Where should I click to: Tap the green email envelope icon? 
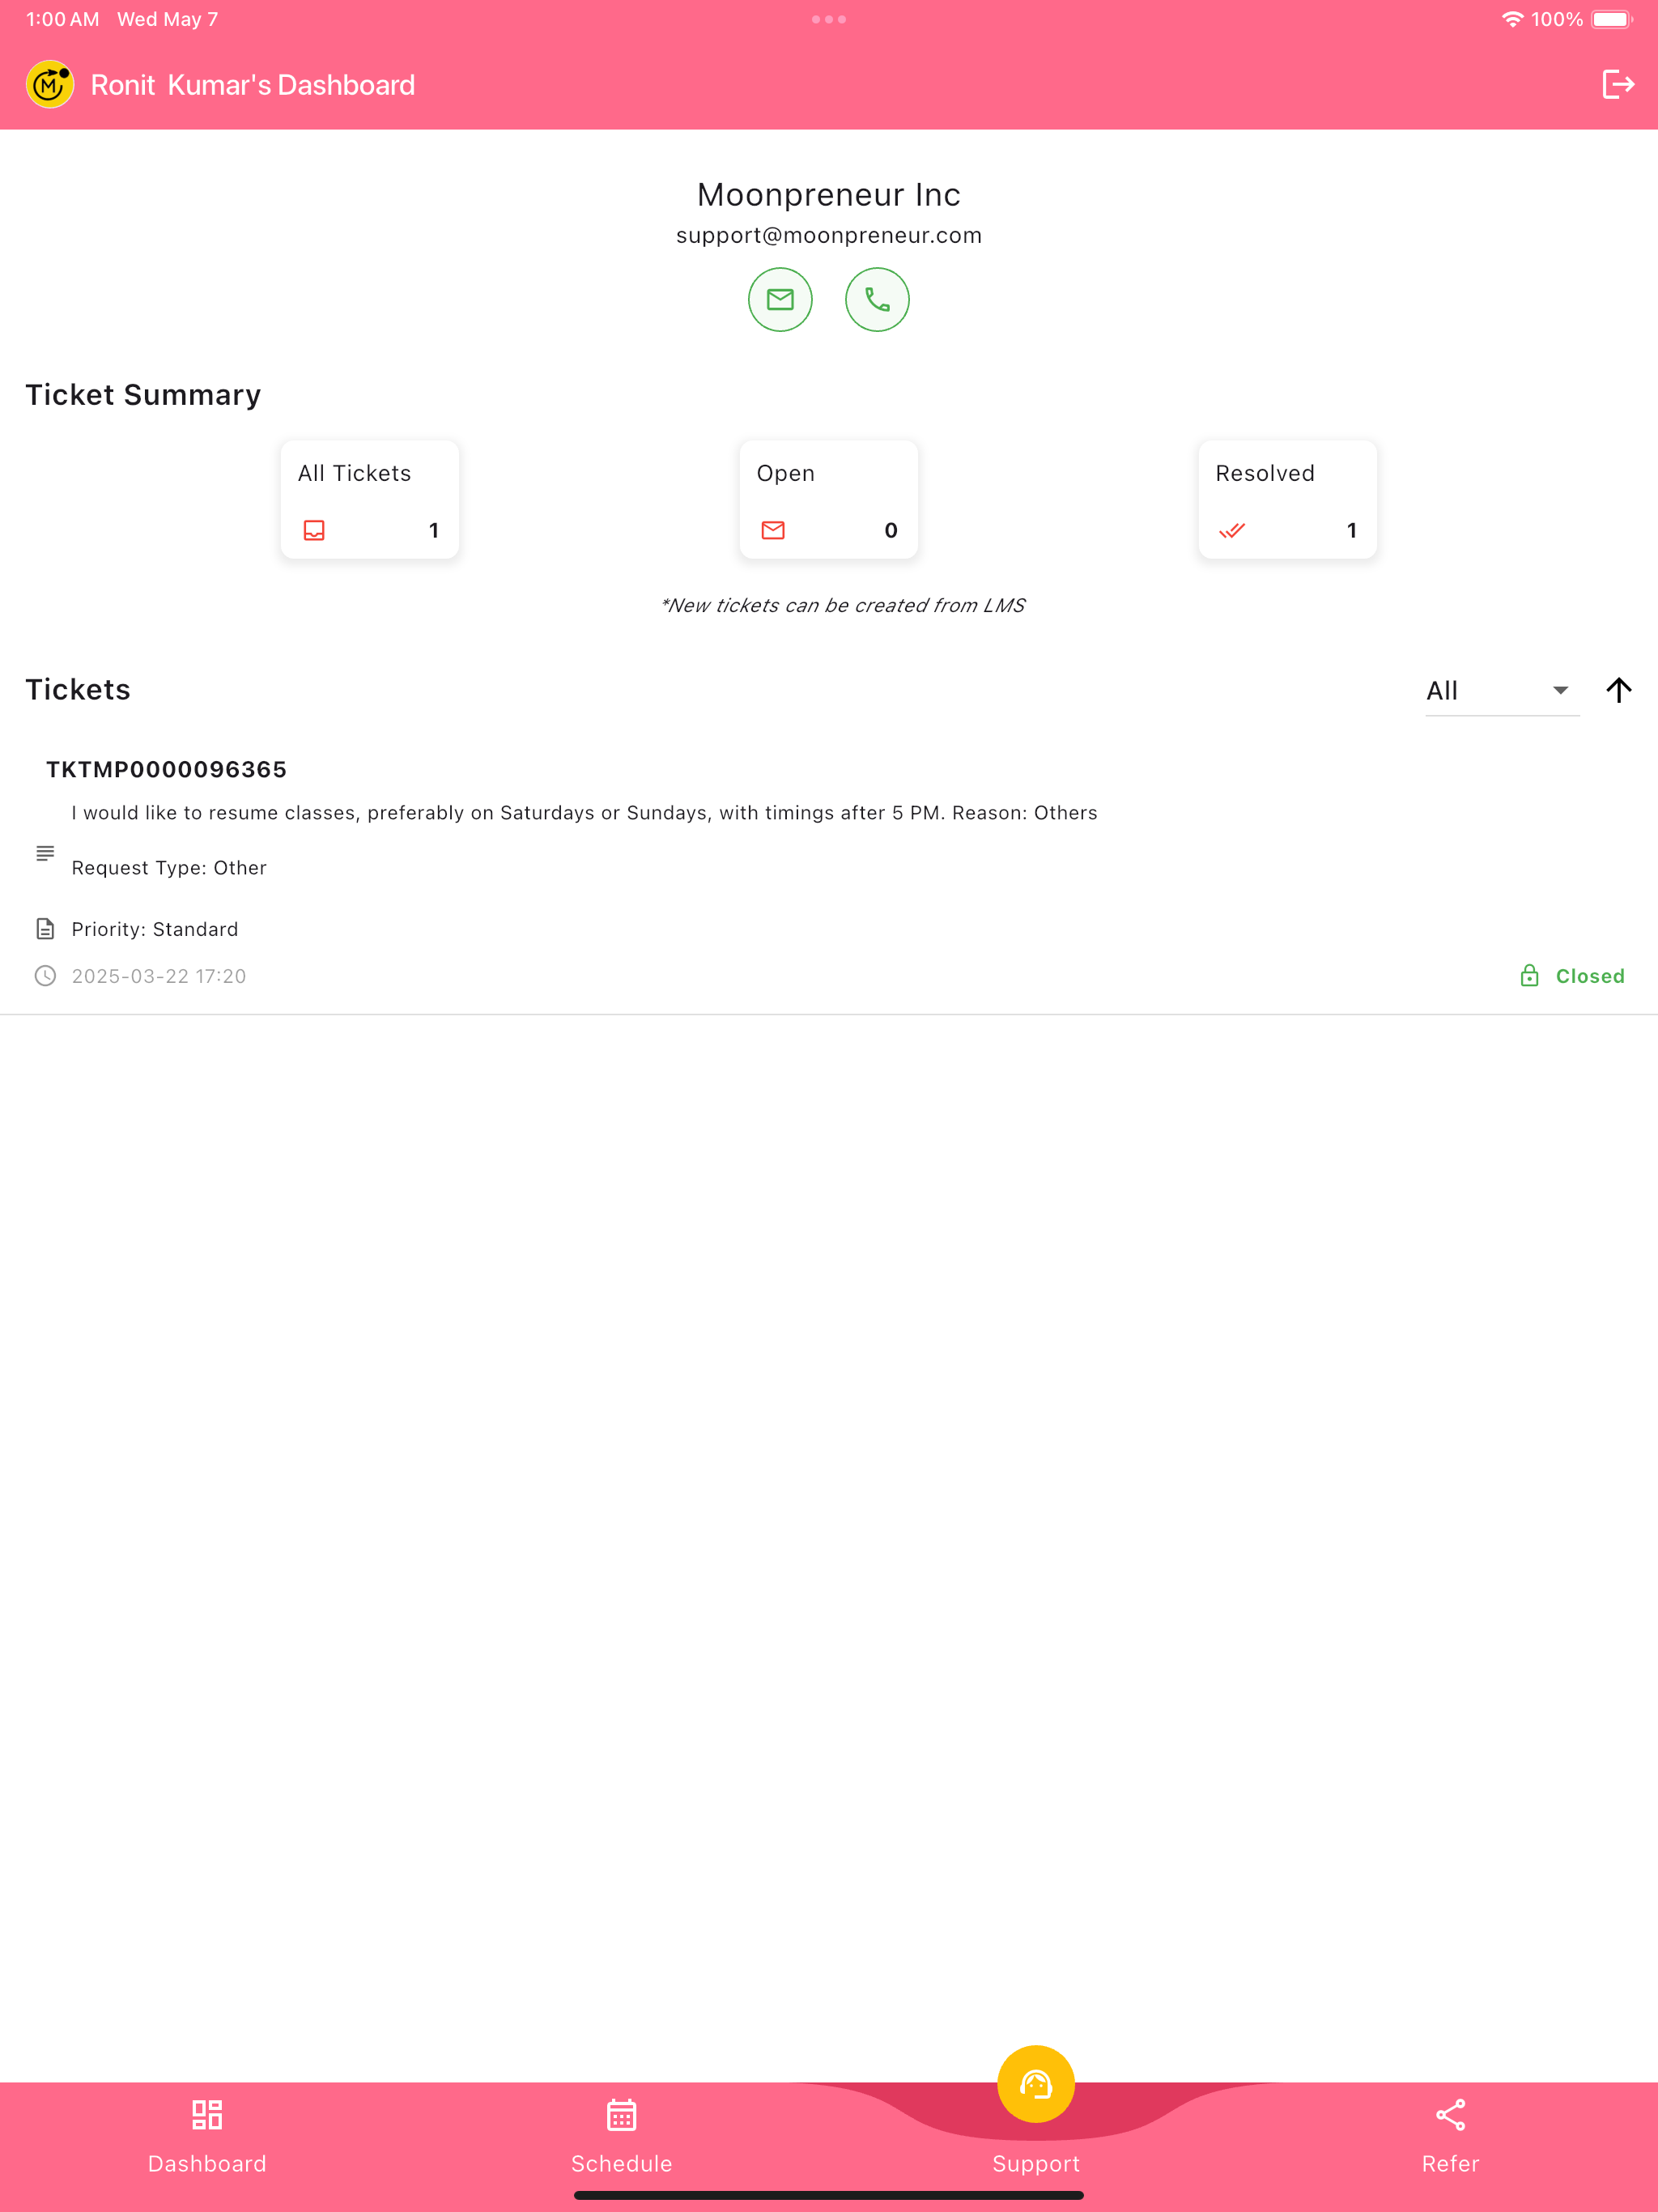[x=780, y=299]
